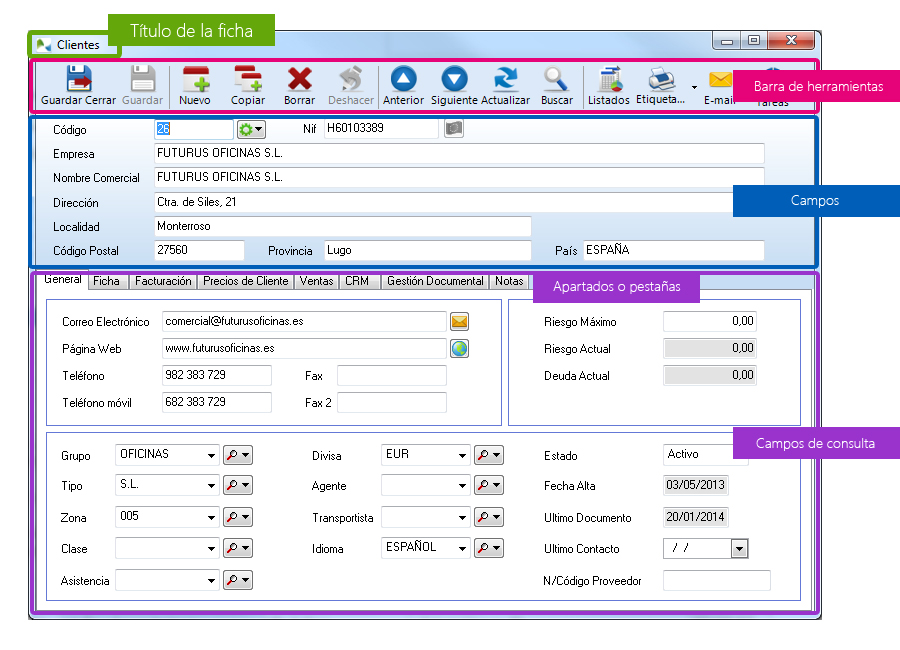Expand the Idioma combo box

pos(460,548)
